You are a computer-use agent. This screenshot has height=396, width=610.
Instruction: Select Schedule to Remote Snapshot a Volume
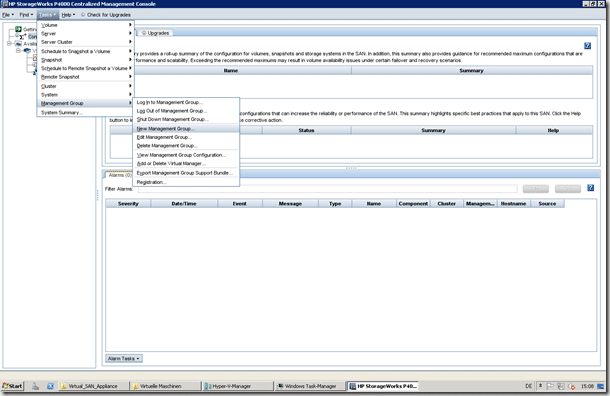85,68
